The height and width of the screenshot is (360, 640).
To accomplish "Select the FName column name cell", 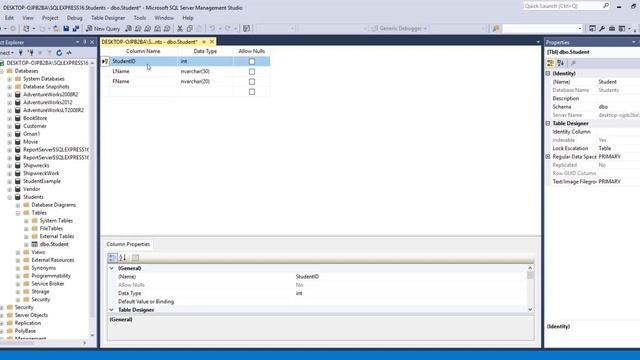I will [143, 82].
